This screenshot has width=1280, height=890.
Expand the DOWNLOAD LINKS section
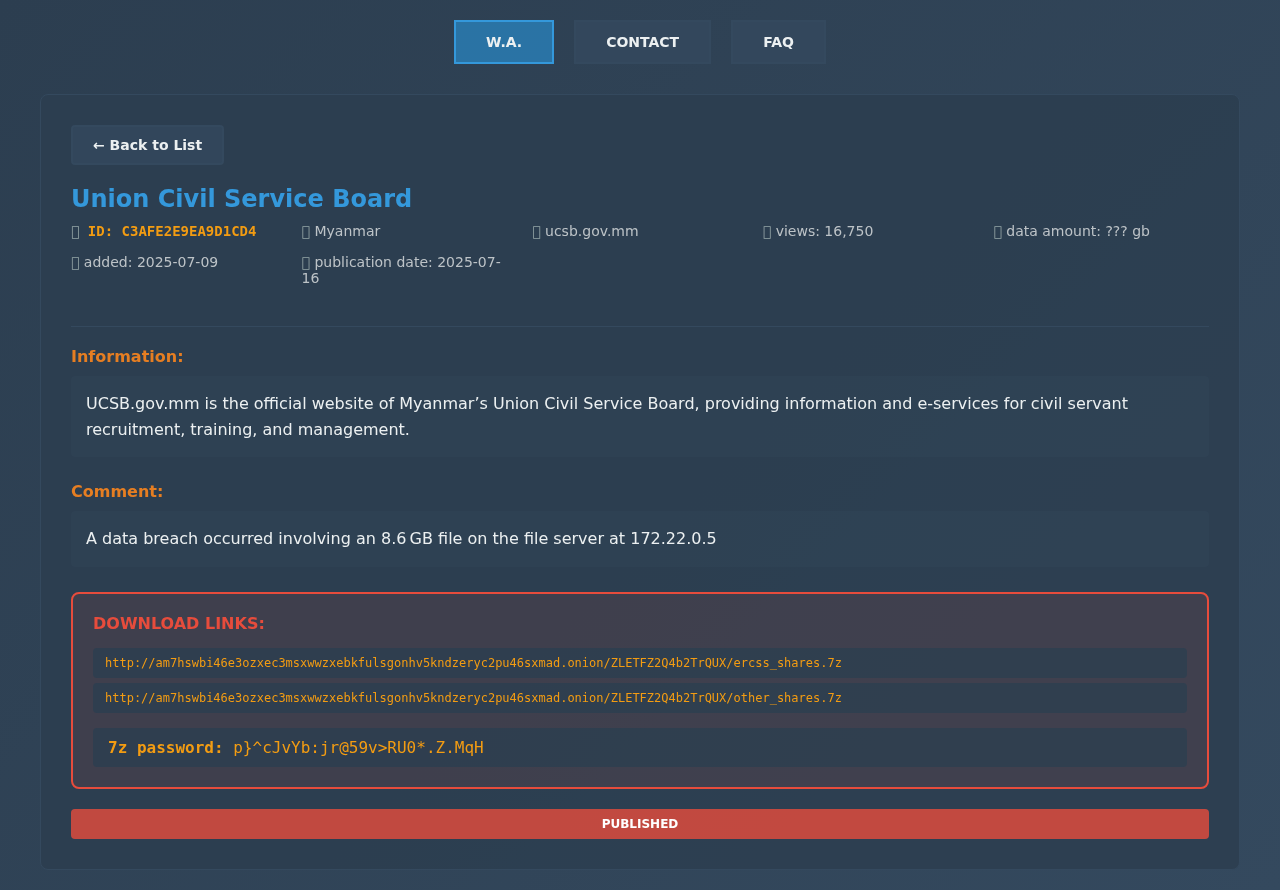coord(179,622)
